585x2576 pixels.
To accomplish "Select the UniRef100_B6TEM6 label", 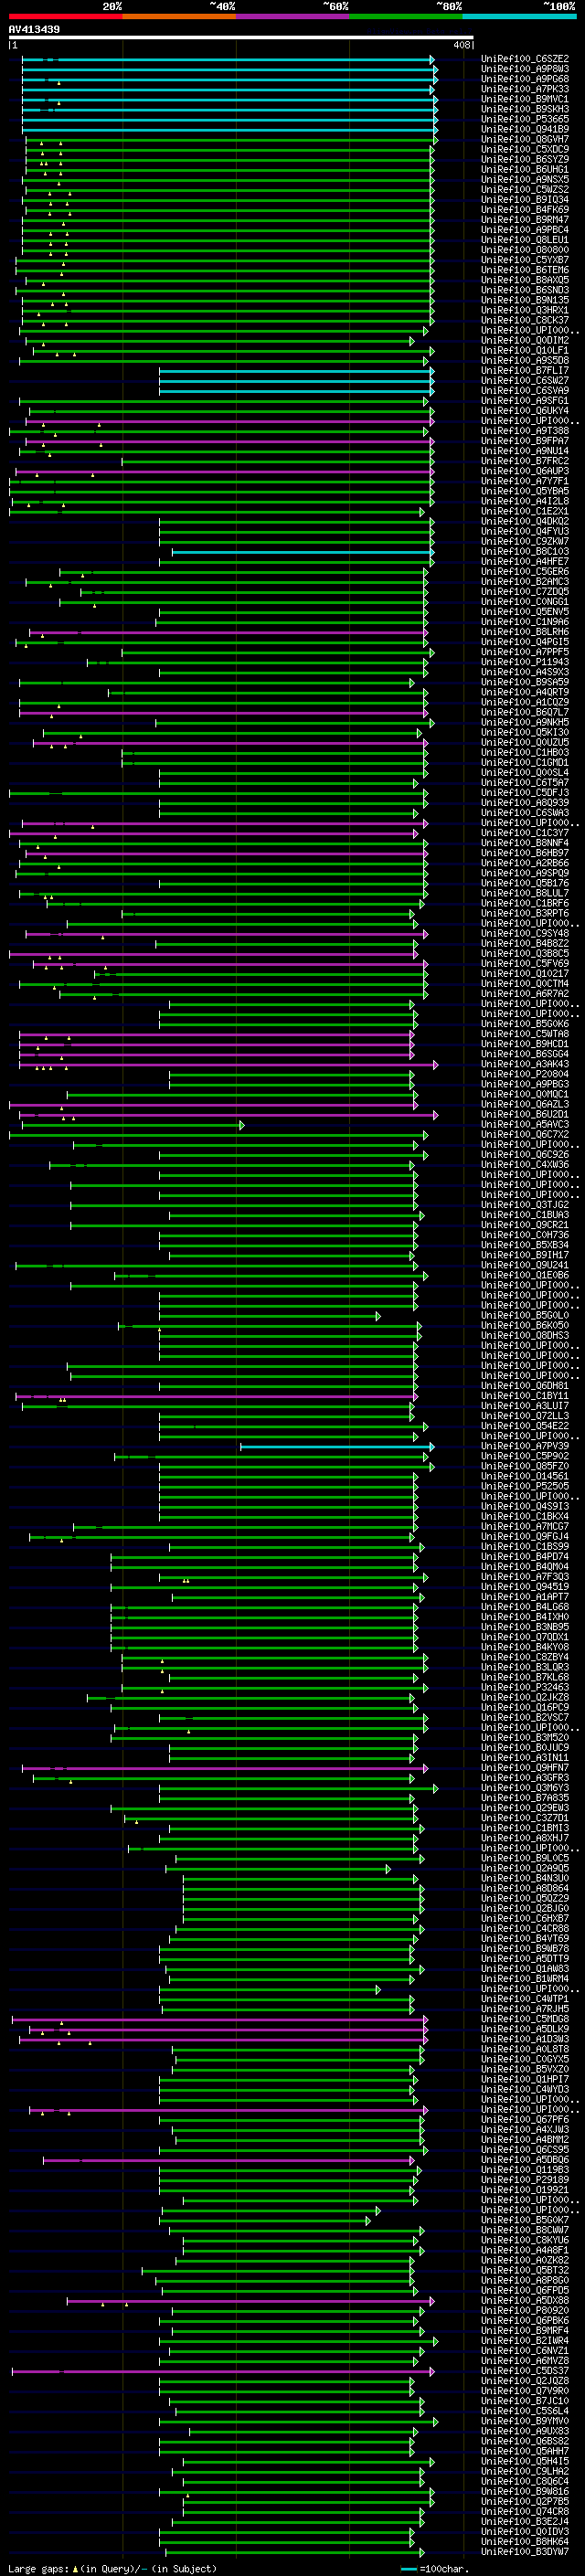I will coord(525,270).
